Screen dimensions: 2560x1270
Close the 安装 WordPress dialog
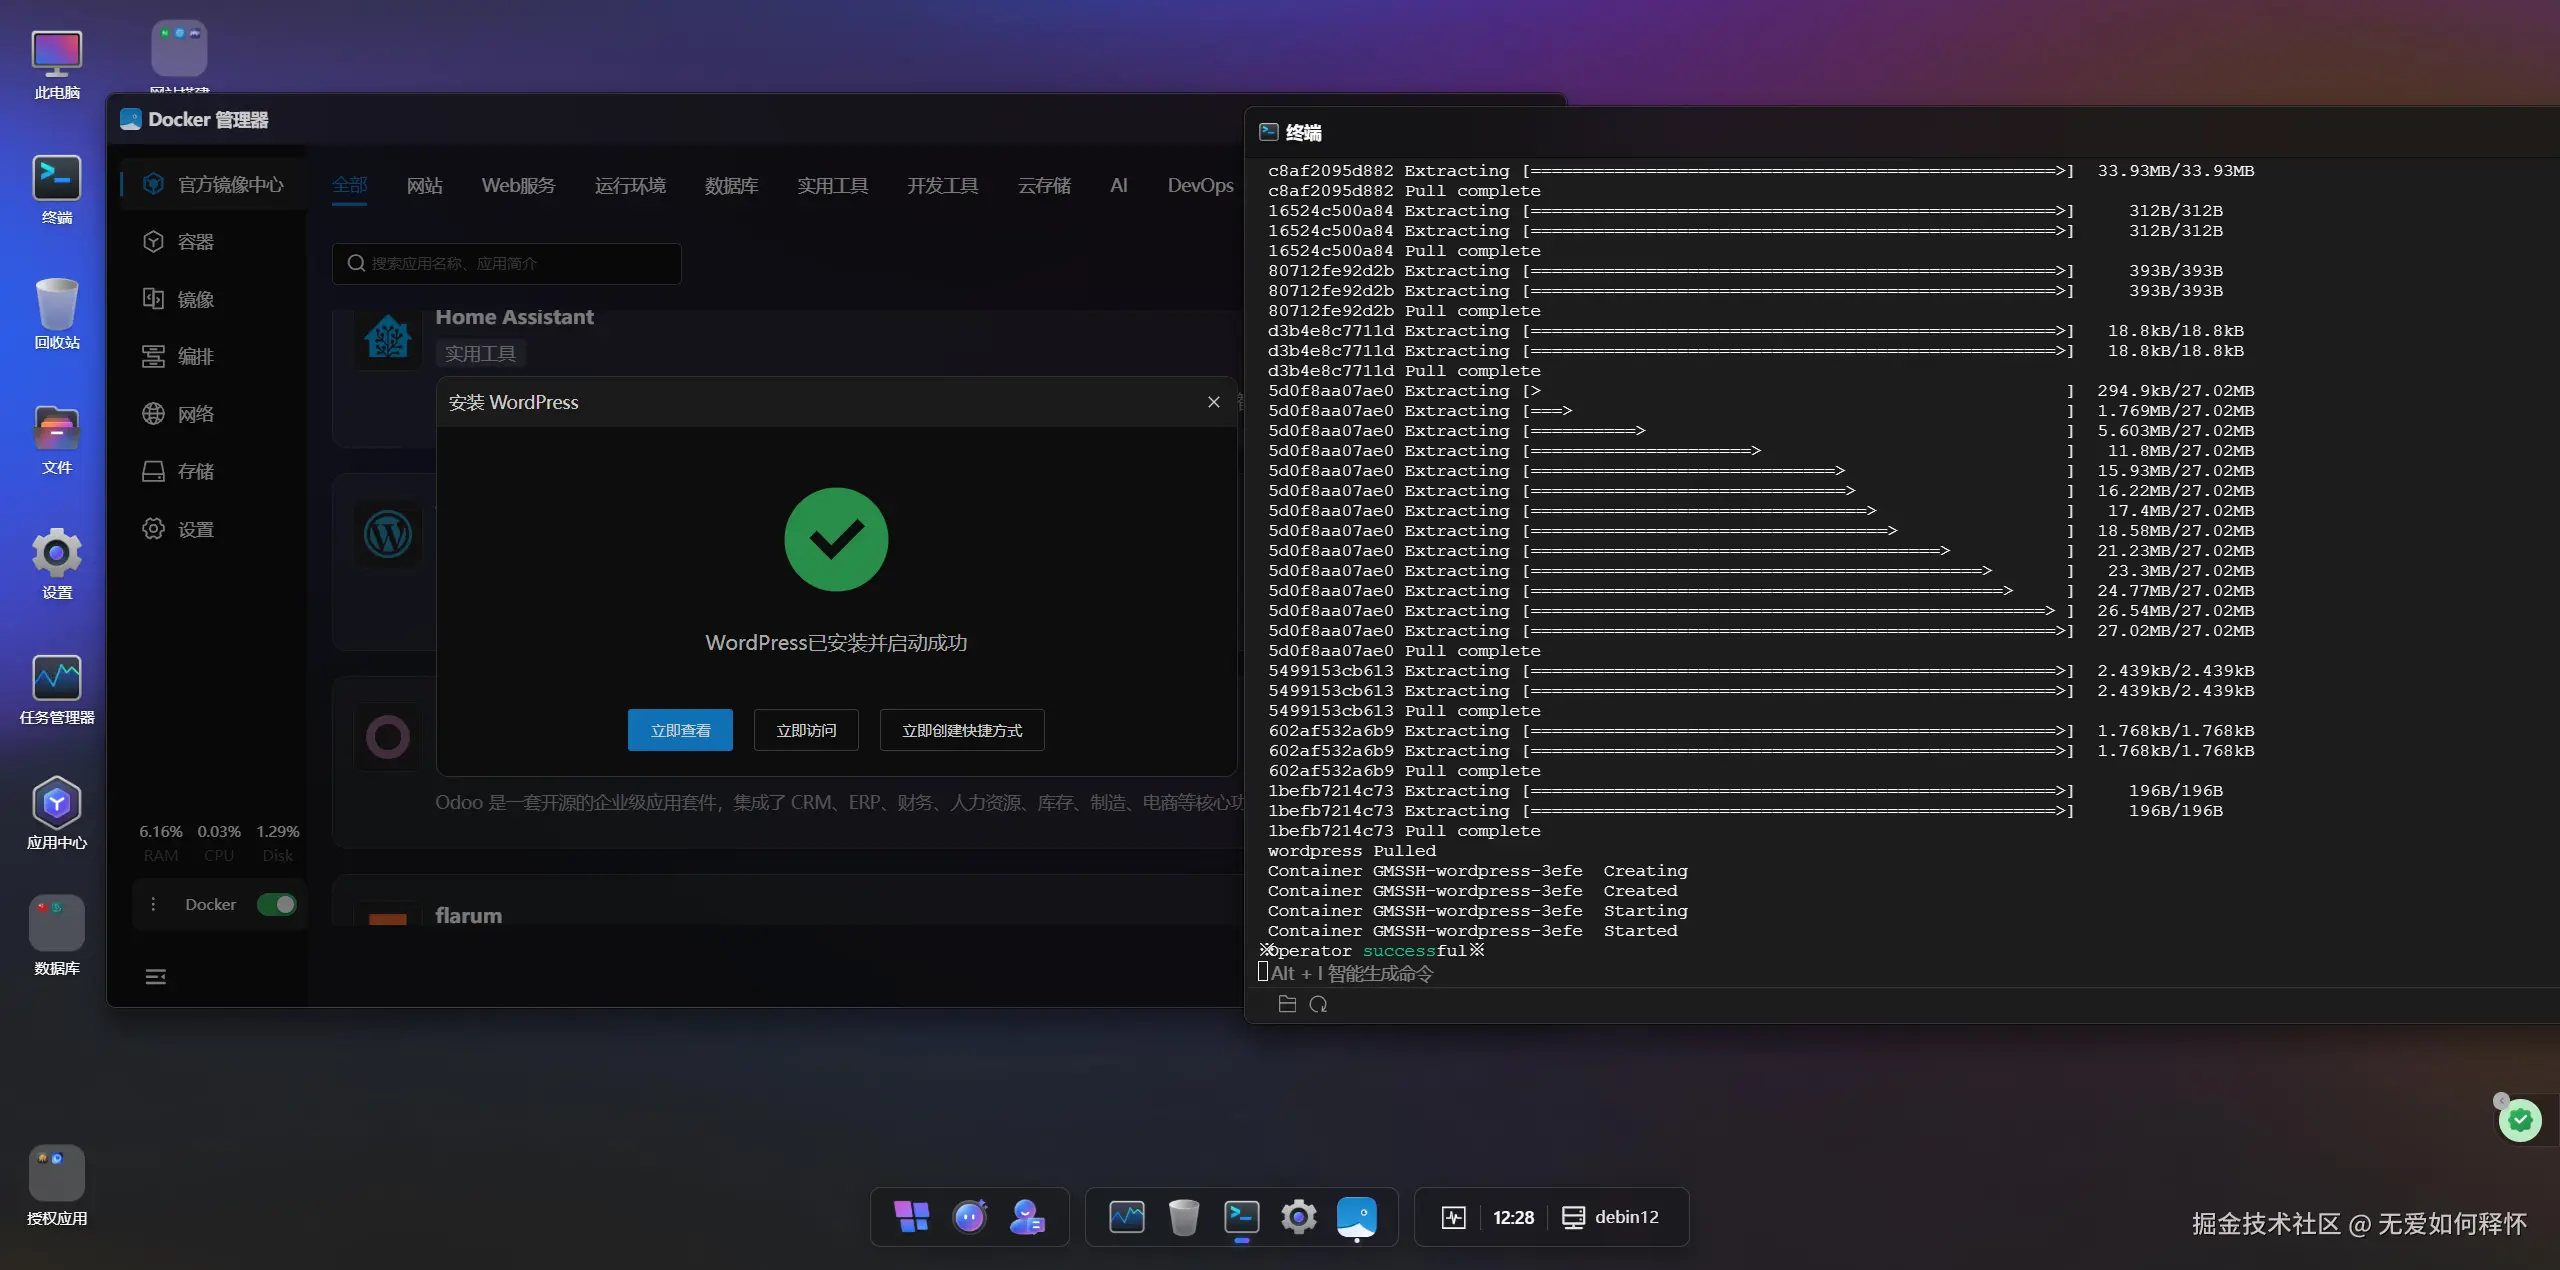point(1213,402)
